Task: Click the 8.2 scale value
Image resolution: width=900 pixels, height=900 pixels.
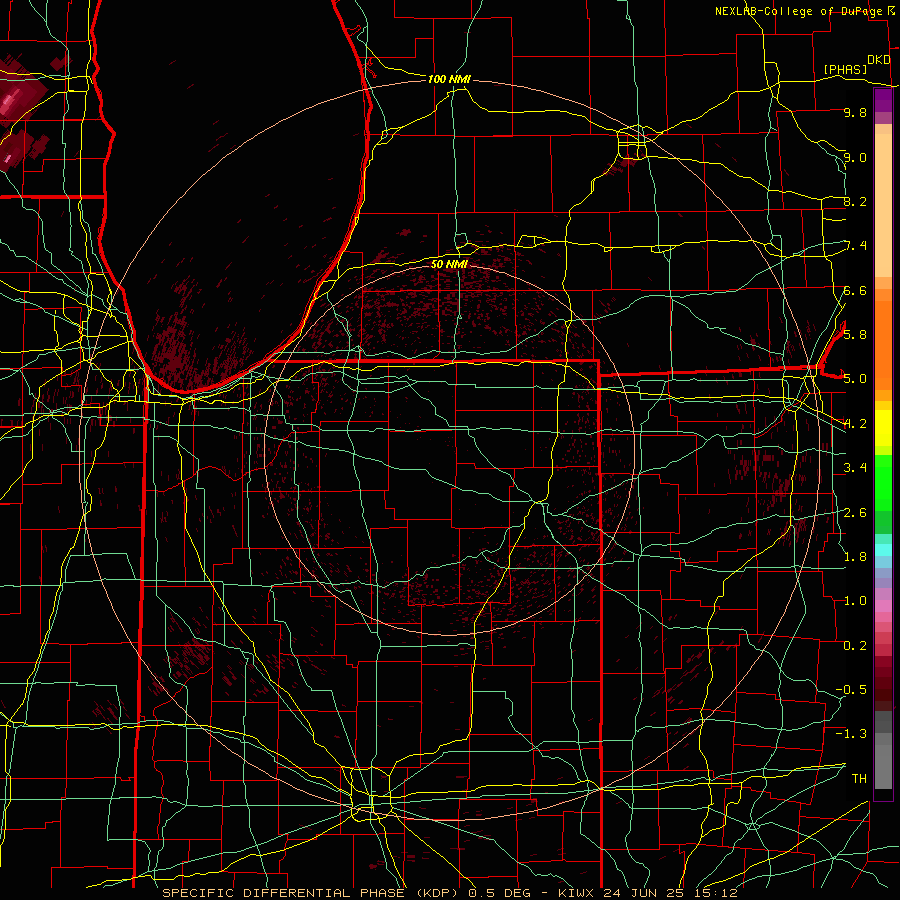Action: point(855,201)
